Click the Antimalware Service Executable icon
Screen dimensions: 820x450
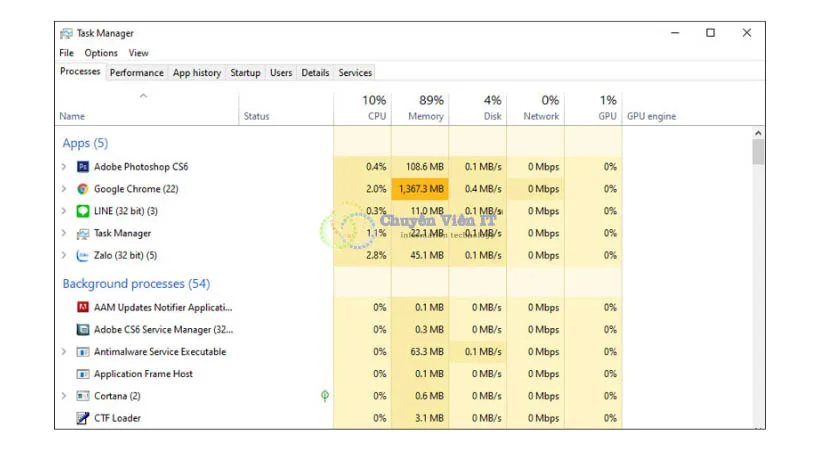(83, 352)
